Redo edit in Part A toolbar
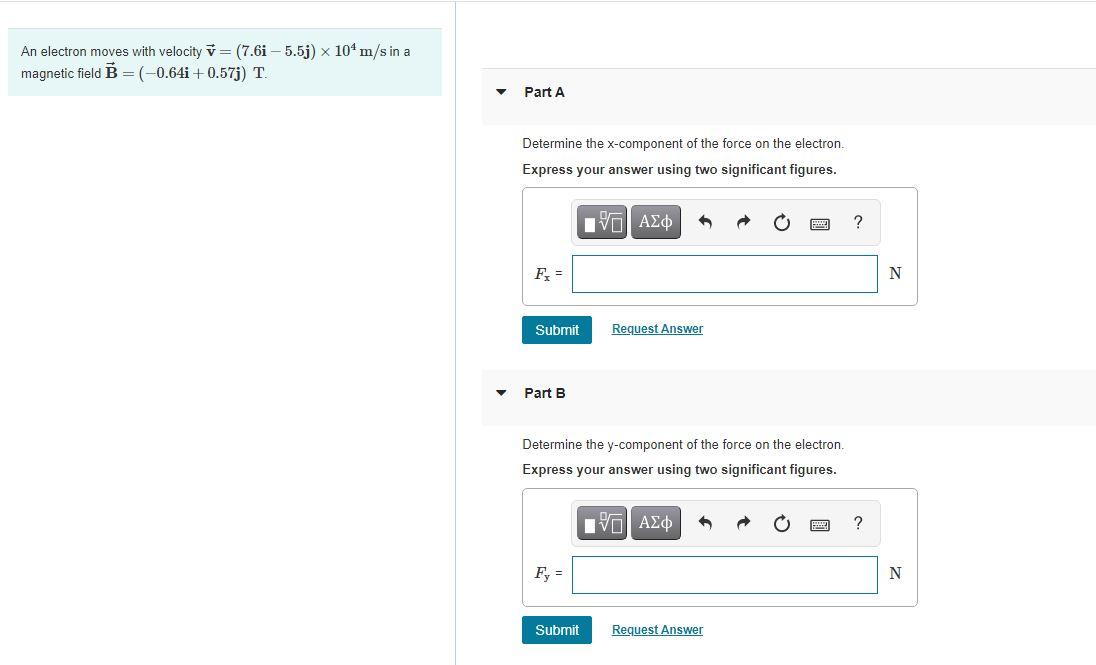The width and height of the screenshot is (1096, 665). 744,222
